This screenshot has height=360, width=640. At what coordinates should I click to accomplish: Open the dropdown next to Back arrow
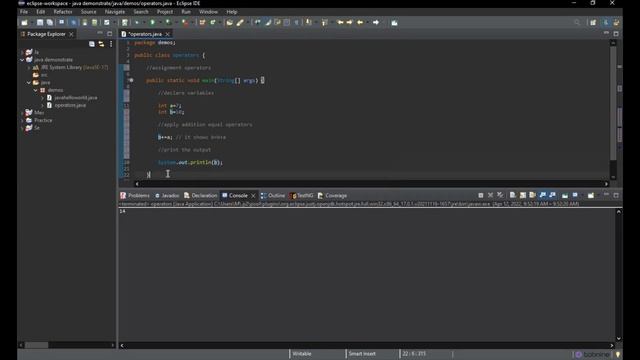[367, 23]
